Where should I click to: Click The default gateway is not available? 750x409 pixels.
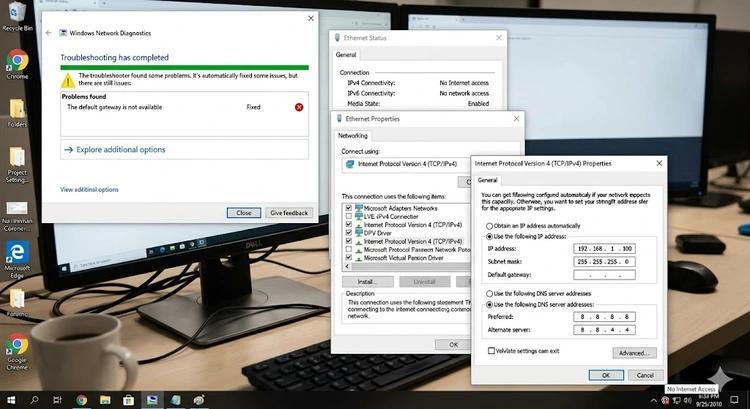coord(114,107)
